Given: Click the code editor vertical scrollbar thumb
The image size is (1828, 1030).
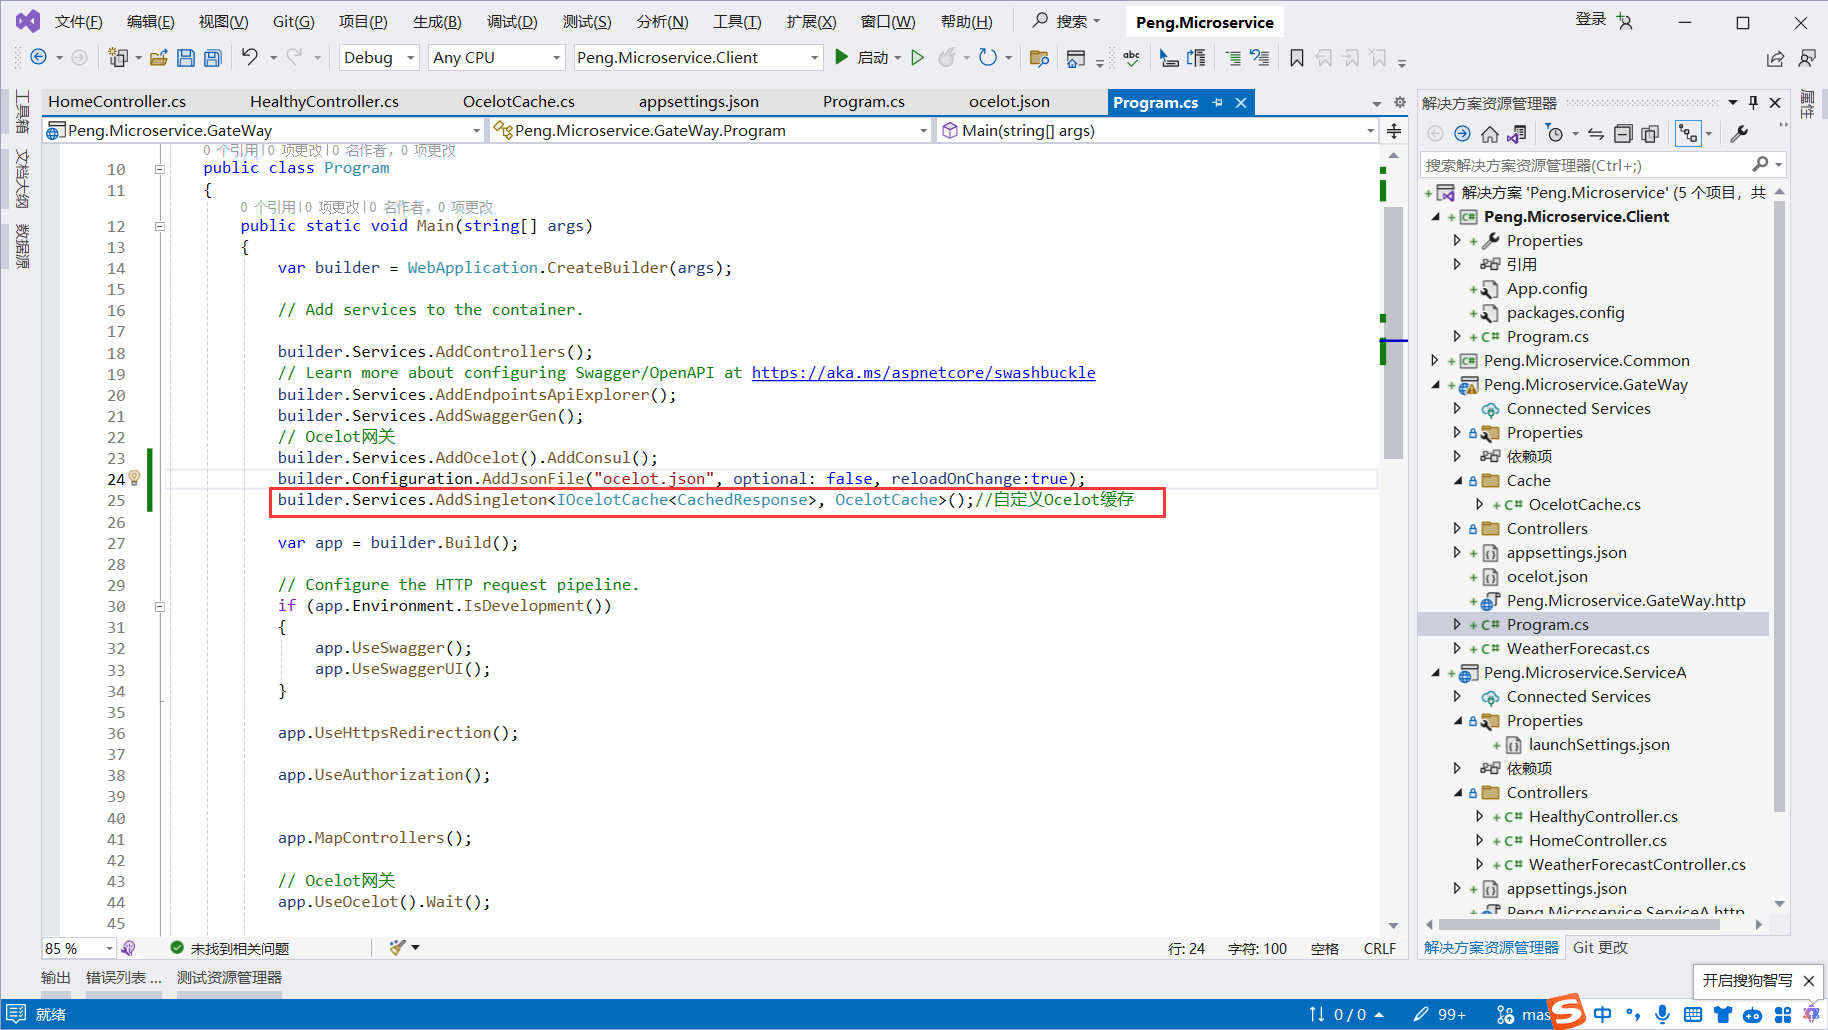Looking at the screenshot, I should (x=1394, y=332).
